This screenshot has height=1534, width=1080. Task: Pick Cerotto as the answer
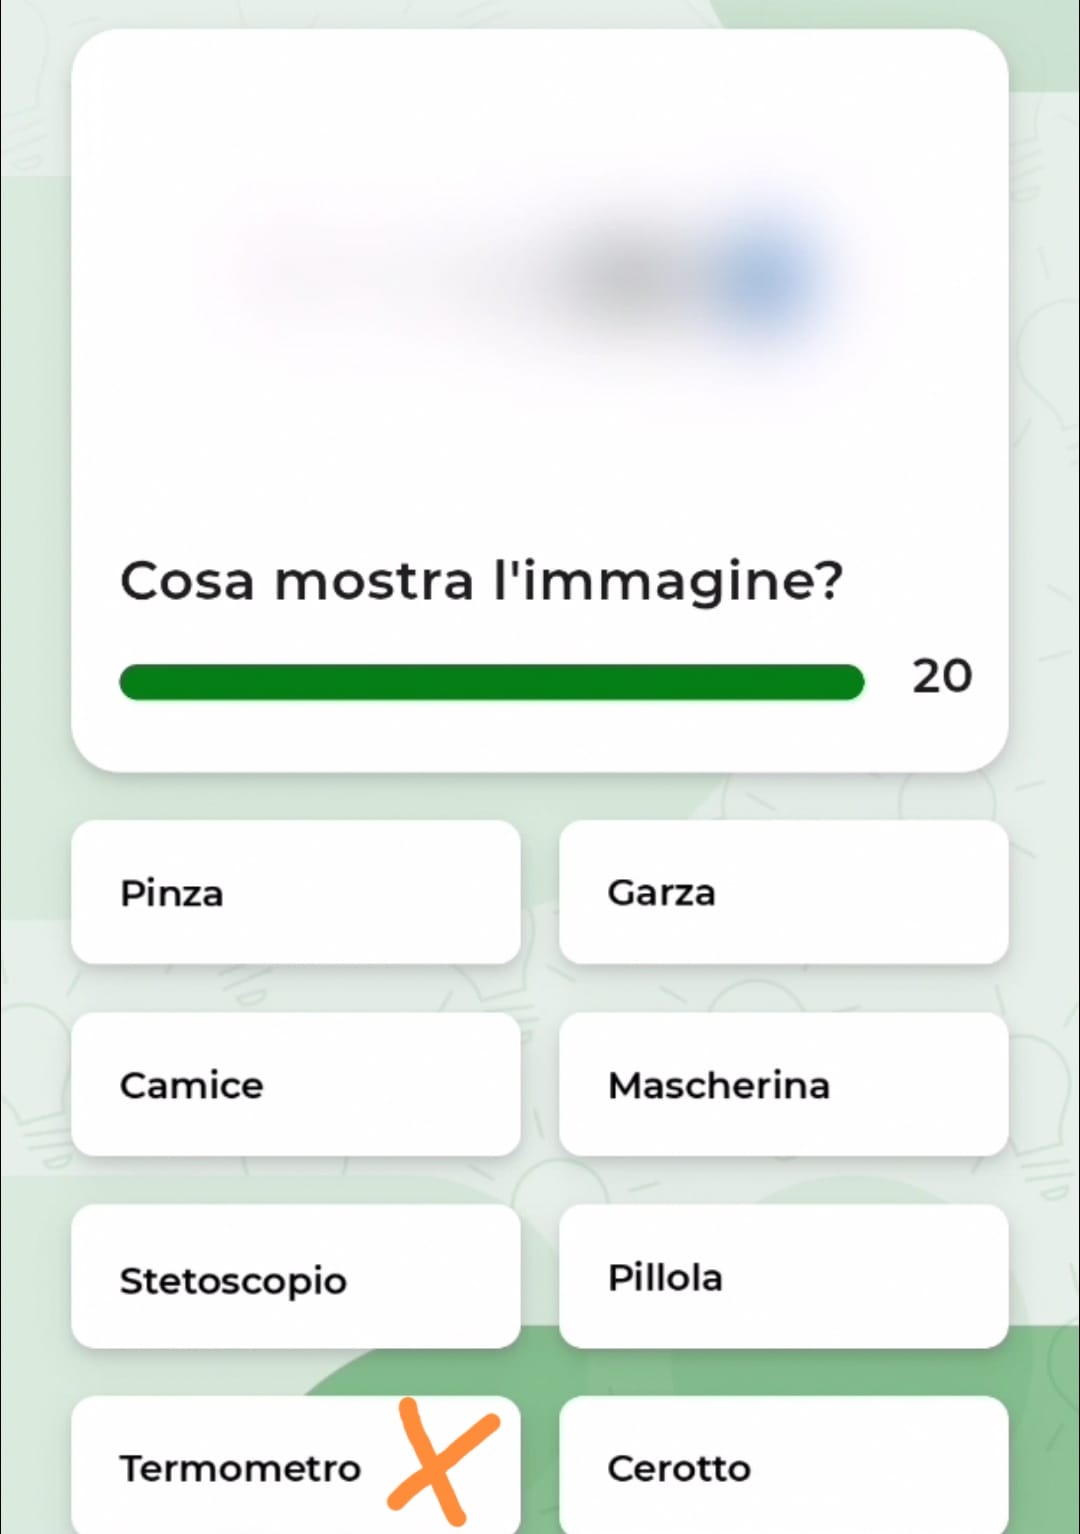783,1468
